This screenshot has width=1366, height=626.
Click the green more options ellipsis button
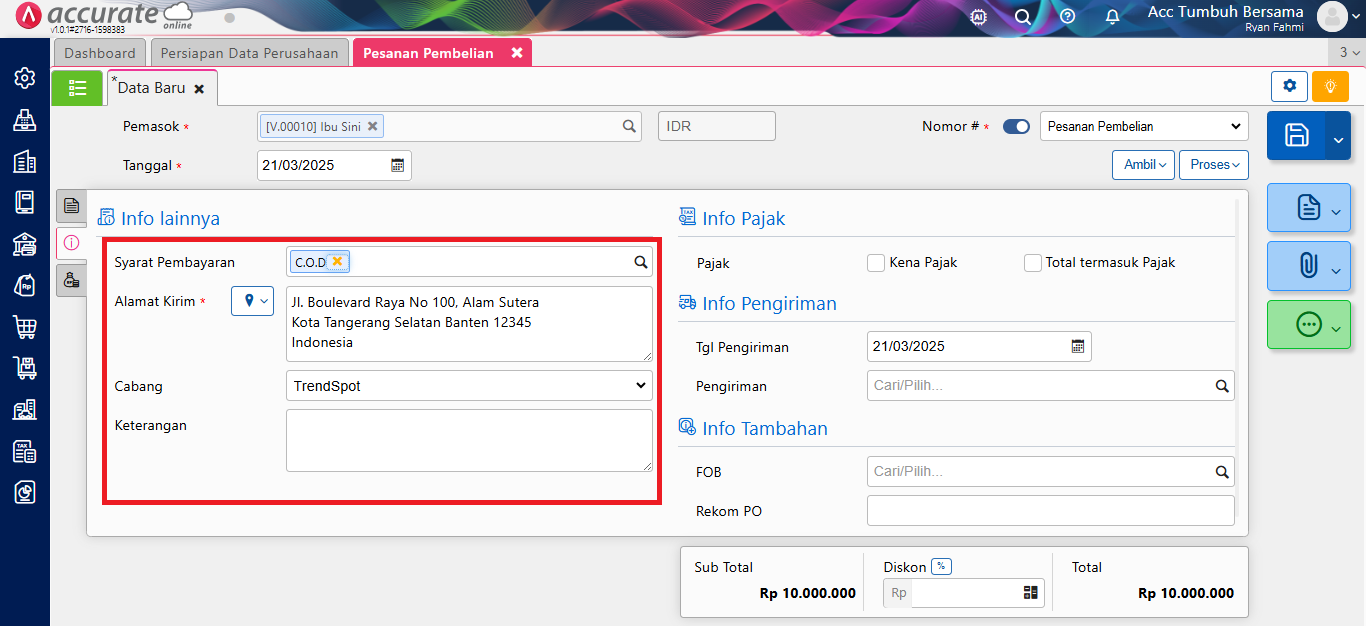pos(1309,324)
